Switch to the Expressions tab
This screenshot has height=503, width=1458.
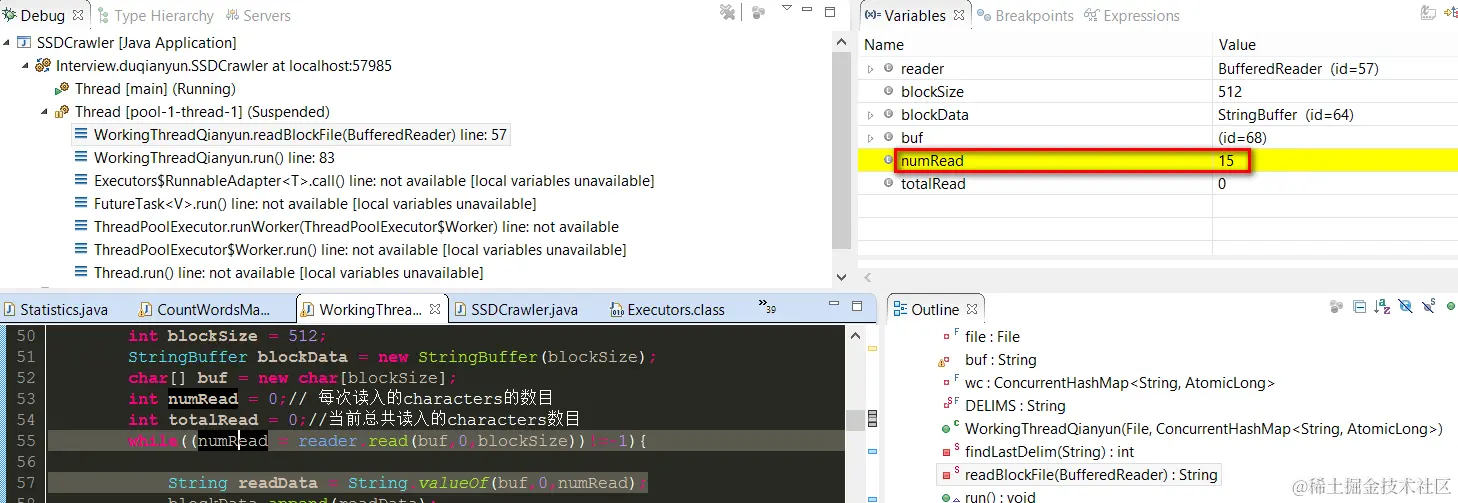pos(1133,15)
